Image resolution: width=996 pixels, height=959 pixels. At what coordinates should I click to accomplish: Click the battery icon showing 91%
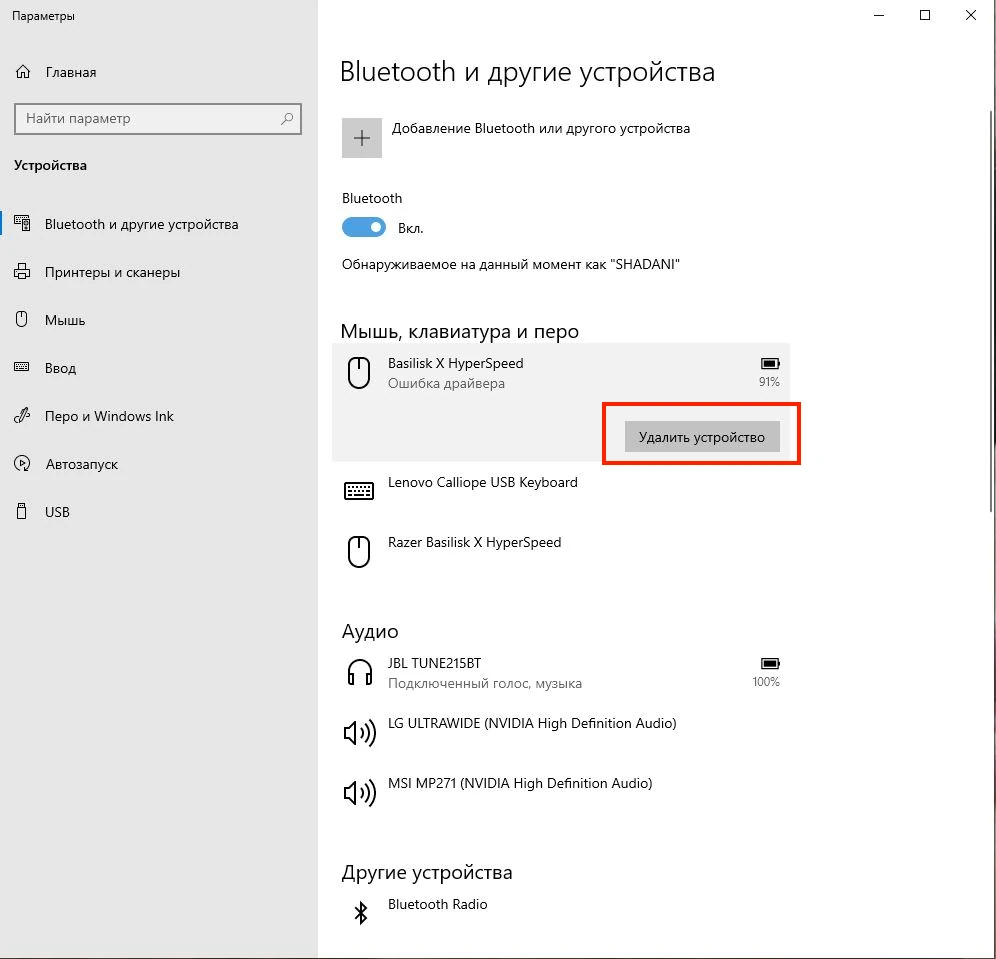point(770,364)
